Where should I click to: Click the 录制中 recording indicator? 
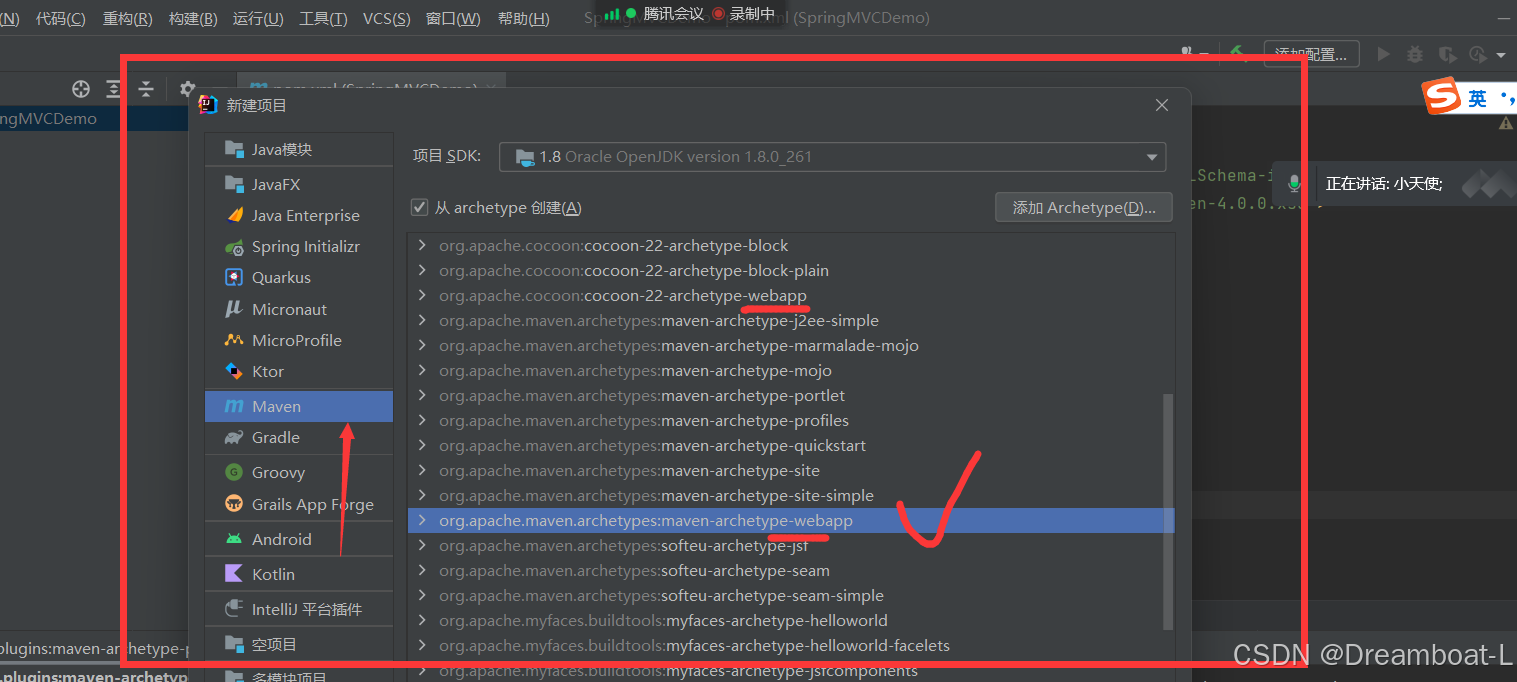coord(744,13)
